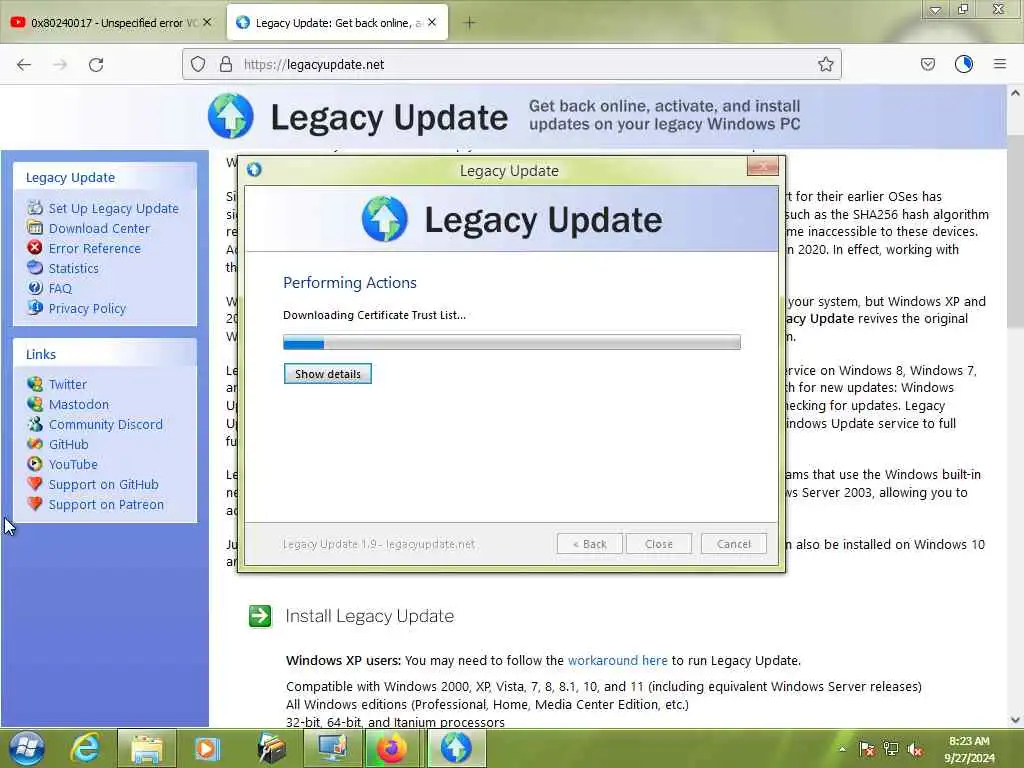Click the green arrow Install Legacy Update icon
The height and width of the screenshot is (768, 1024).
coord(260,616)
